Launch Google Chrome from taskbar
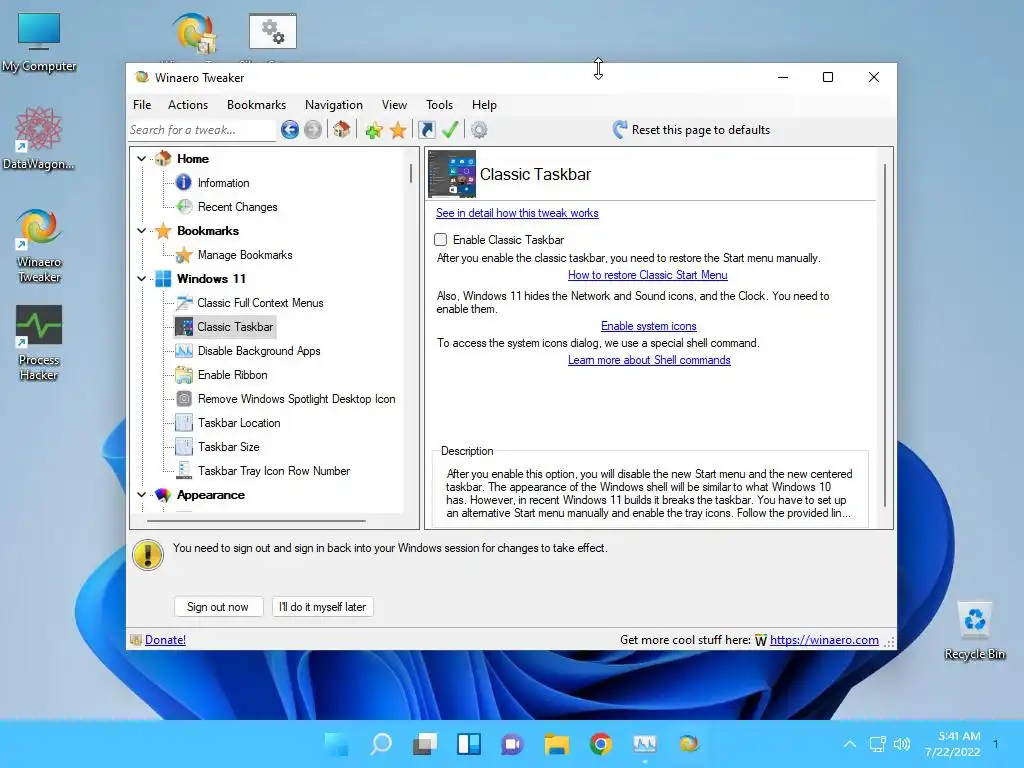 click(601, 744)
